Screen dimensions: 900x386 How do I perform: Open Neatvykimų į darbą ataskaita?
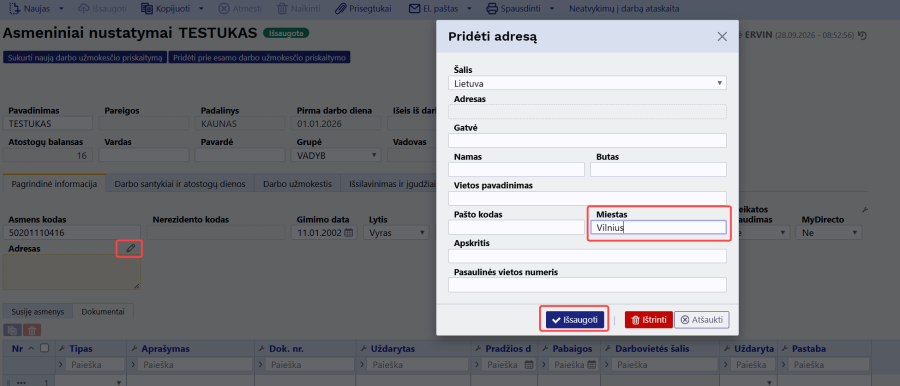[624, 9]
